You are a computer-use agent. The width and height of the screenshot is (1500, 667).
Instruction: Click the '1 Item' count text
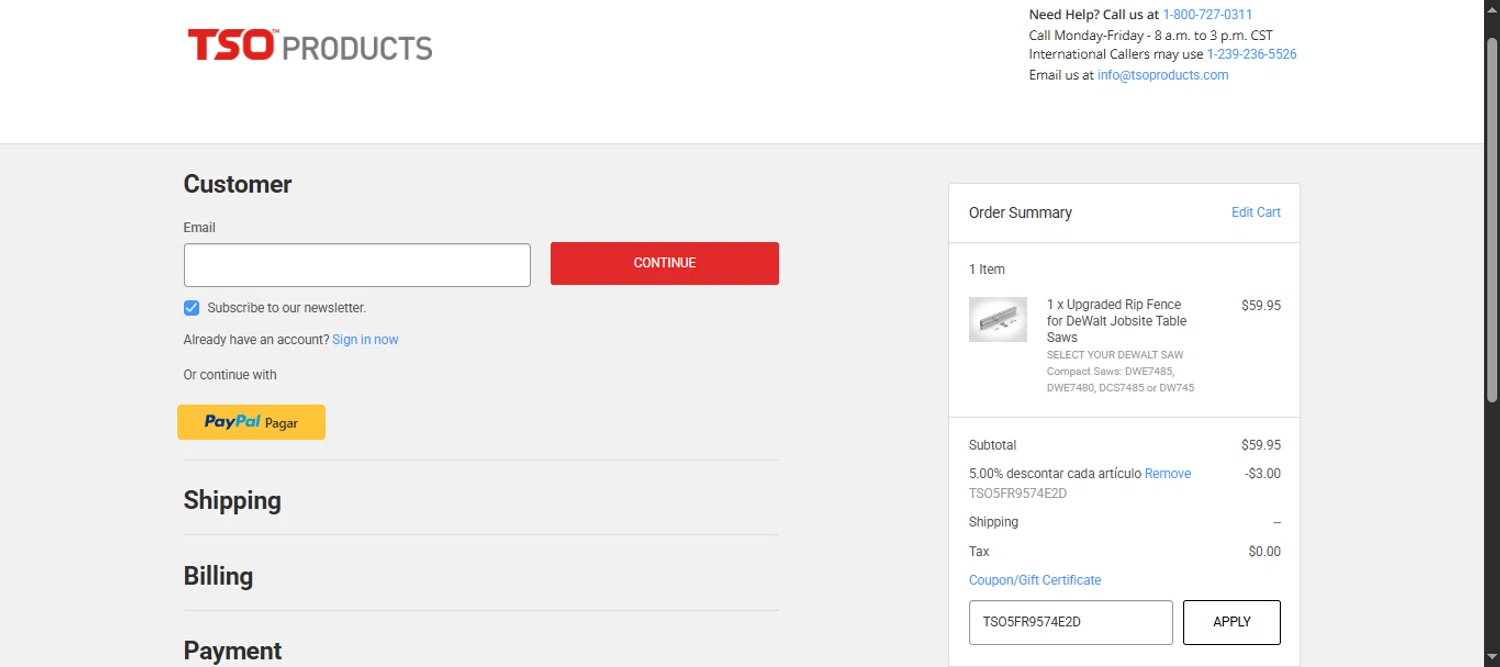pos(987,269)
